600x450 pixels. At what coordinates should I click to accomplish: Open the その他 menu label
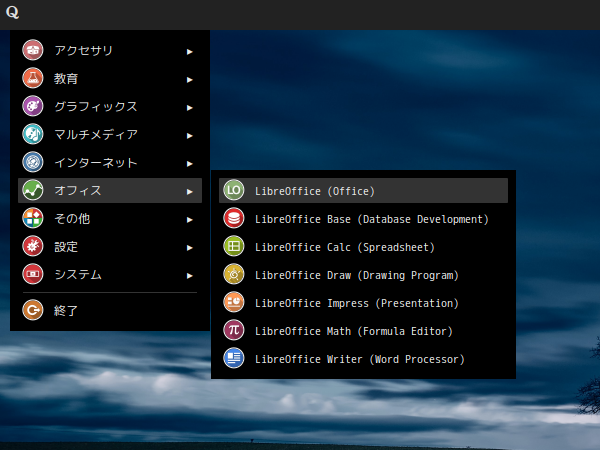(x=72, y=218)
